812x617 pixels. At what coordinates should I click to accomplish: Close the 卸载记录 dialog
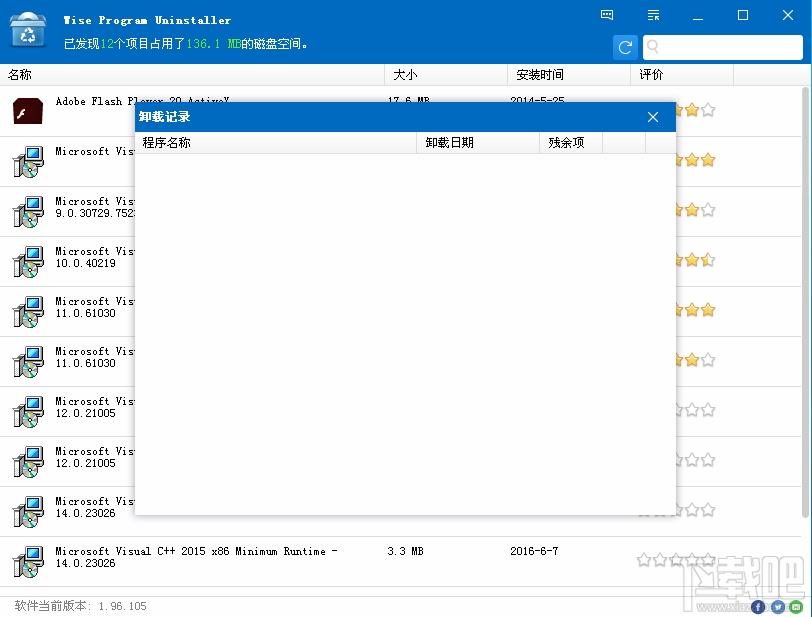652,117
